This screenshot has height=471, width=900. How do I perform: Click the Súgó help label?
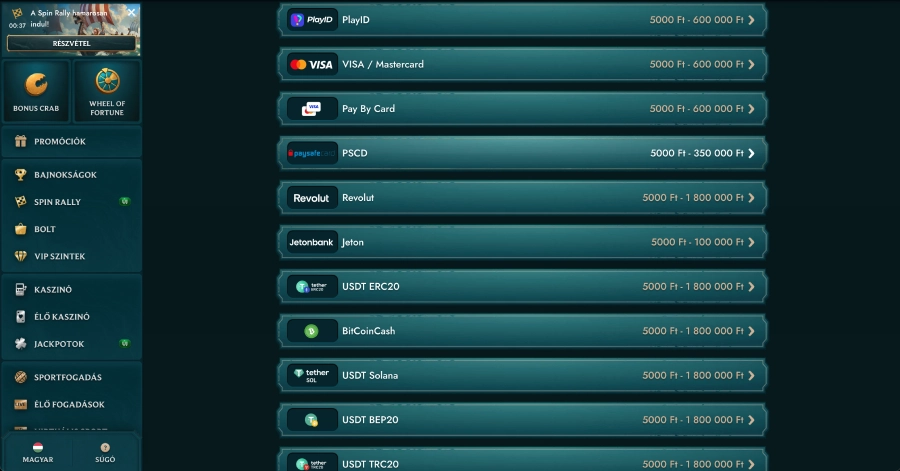click(105, 460)
